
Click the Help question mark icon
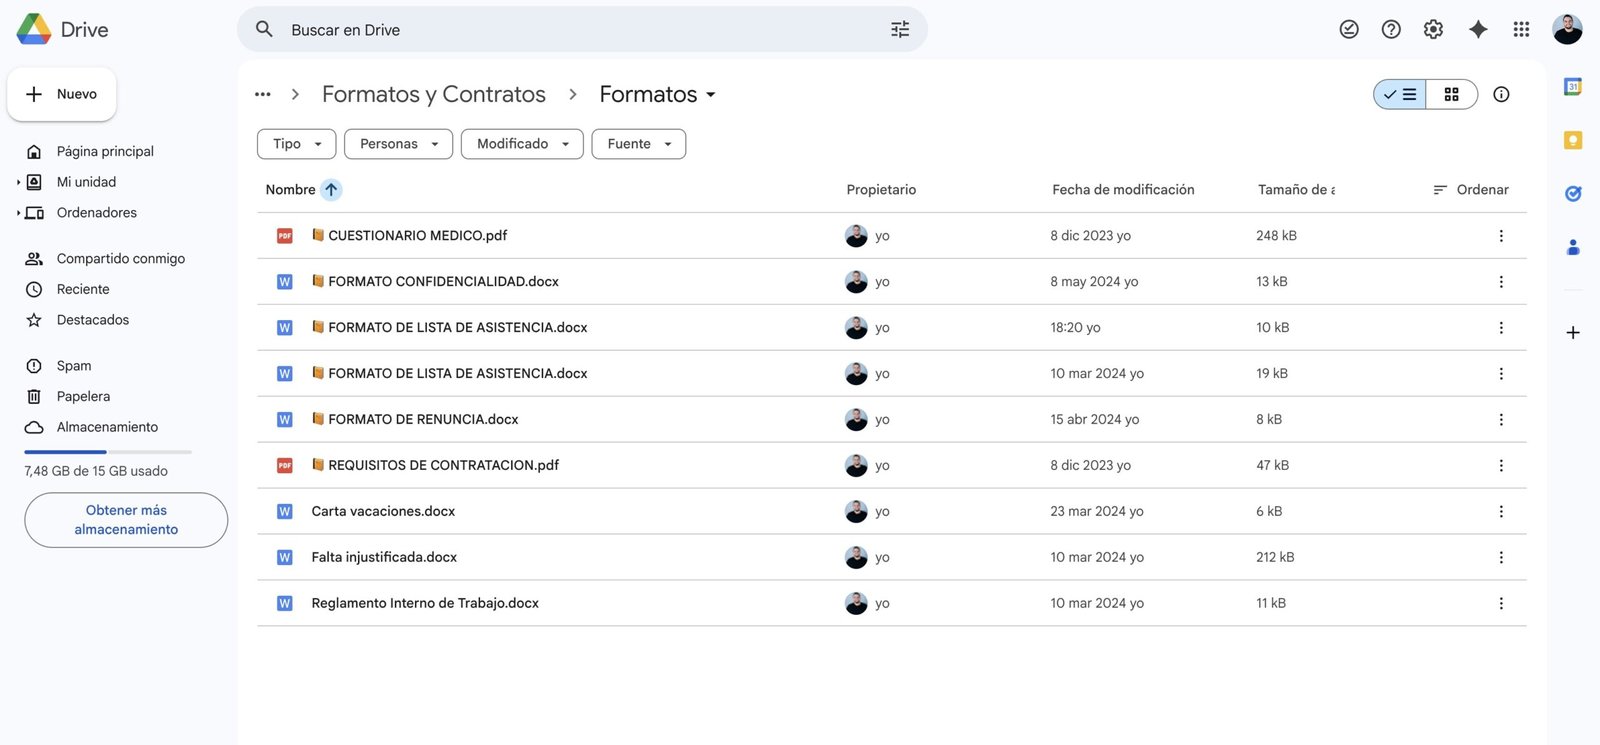click(x=1391, y=30)
